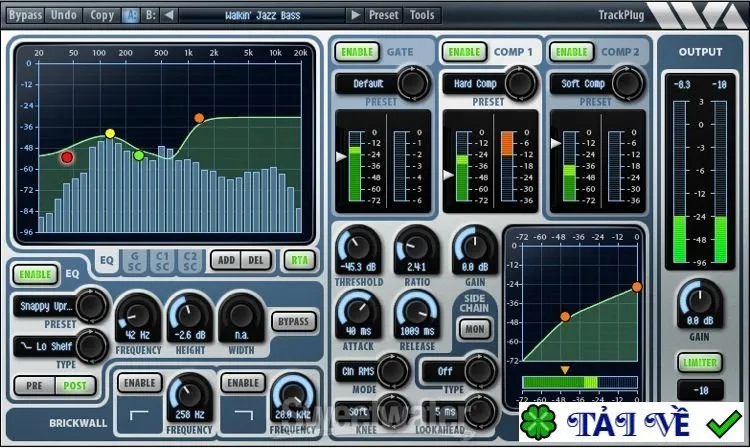Click the side chain MON button

coord(474,329)
